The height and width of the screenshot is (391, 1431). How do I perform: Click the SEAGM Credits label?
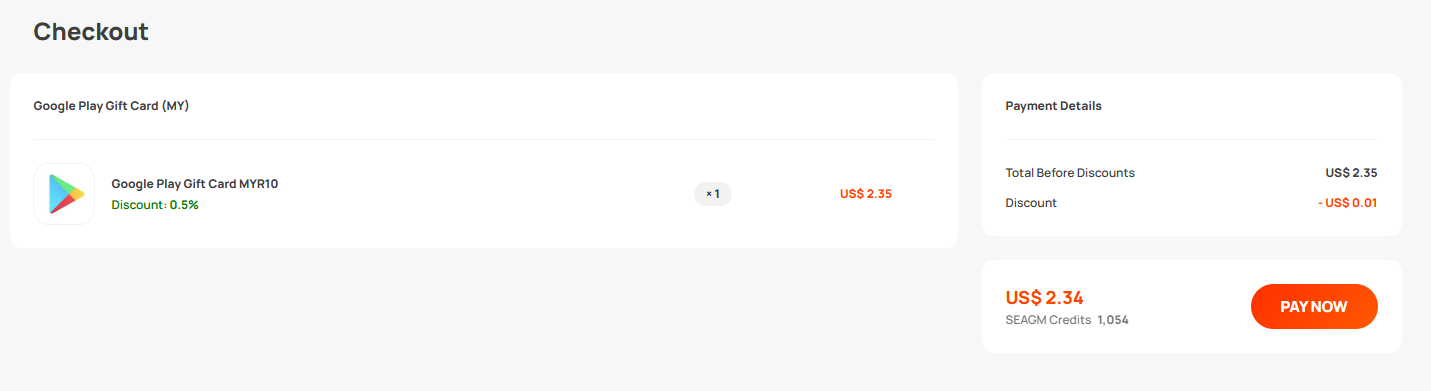(1048, 320)
